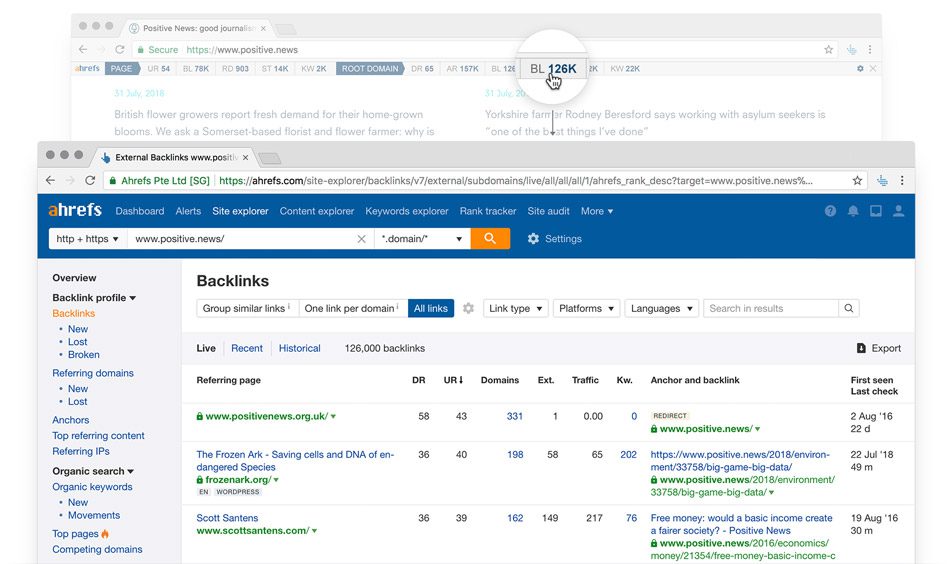The width and height of the screenshot is (952, 564).
Task: Expand the More menu in header
Action: pos(597,211)
